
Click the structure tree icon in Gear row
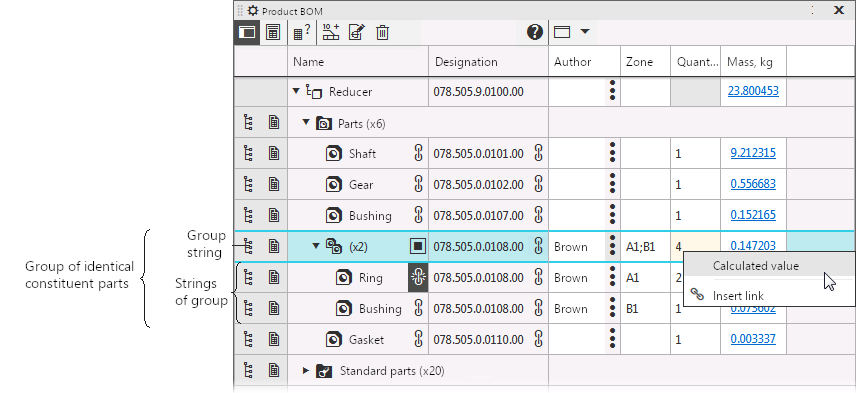point(248,184)
